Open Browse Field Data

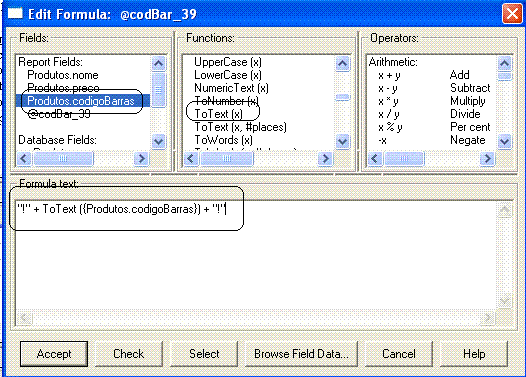(301, 354)
